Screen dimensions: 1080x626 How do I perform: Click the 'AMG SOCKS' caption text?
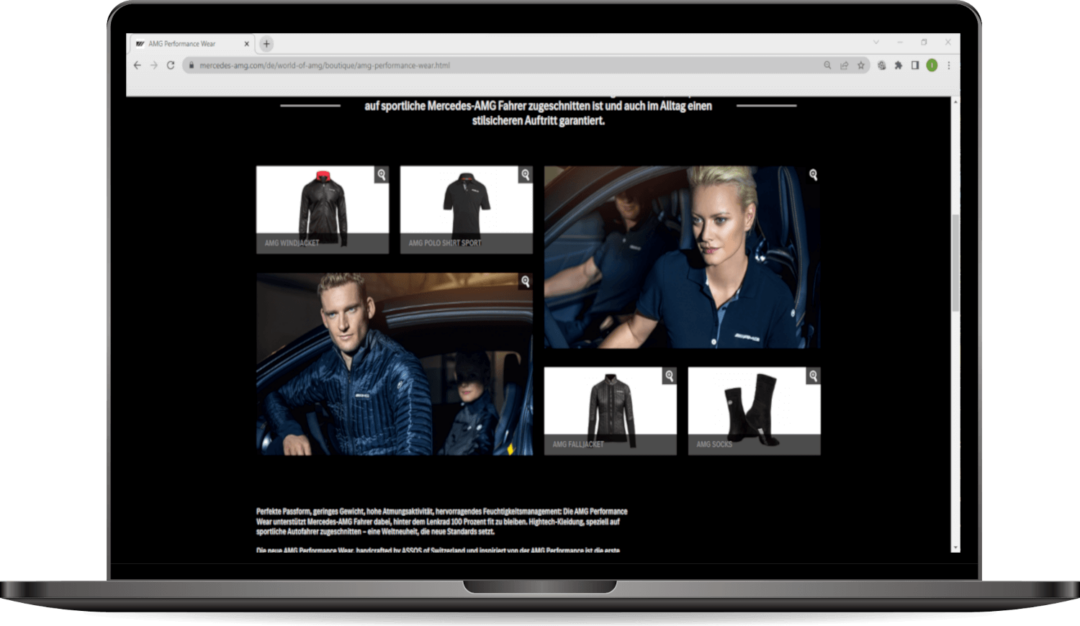click(x=714, y=444)
